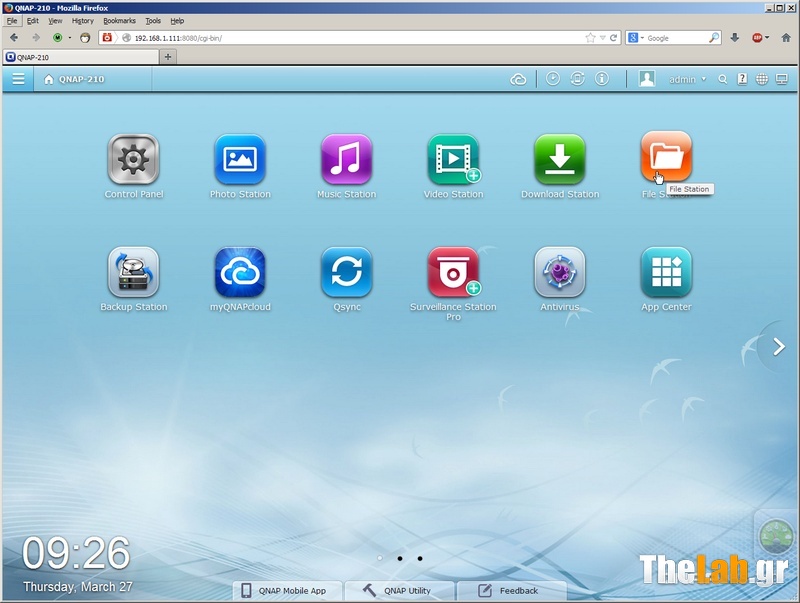
Task: Click the search magnifier in Firefox search box
Action: [x=714, y=38]
